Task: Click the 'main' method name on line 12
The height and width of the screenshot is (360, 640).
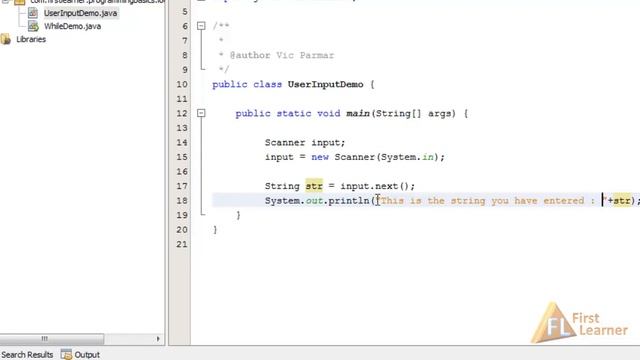Action: [358, 113]
